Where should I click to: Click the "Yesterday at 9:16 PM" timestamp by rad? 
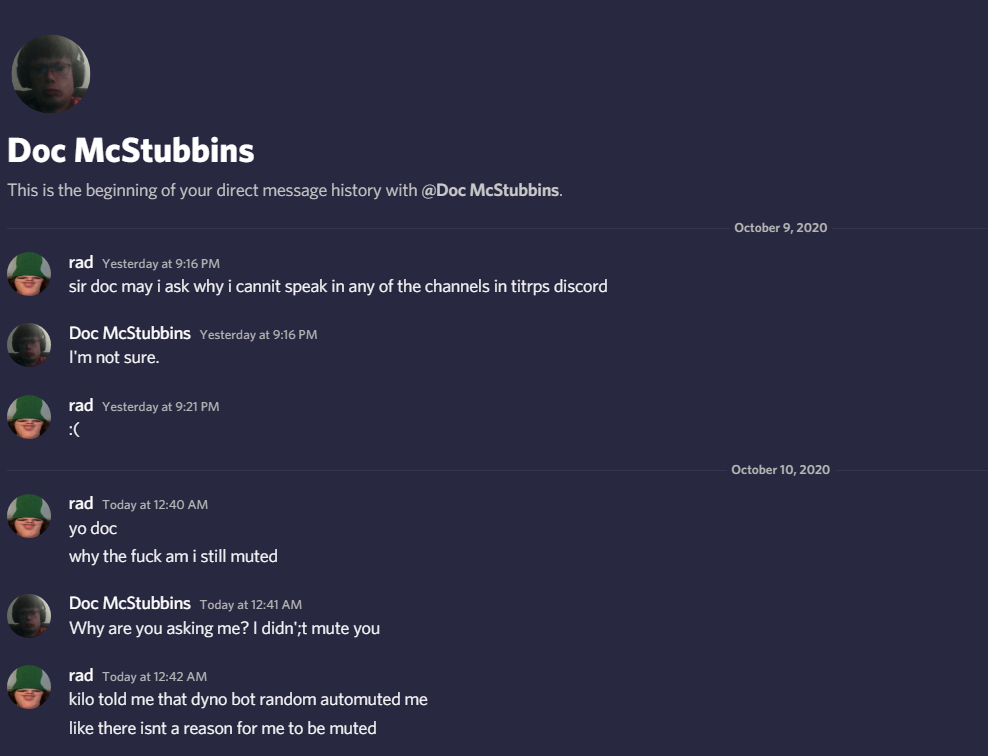161,264
